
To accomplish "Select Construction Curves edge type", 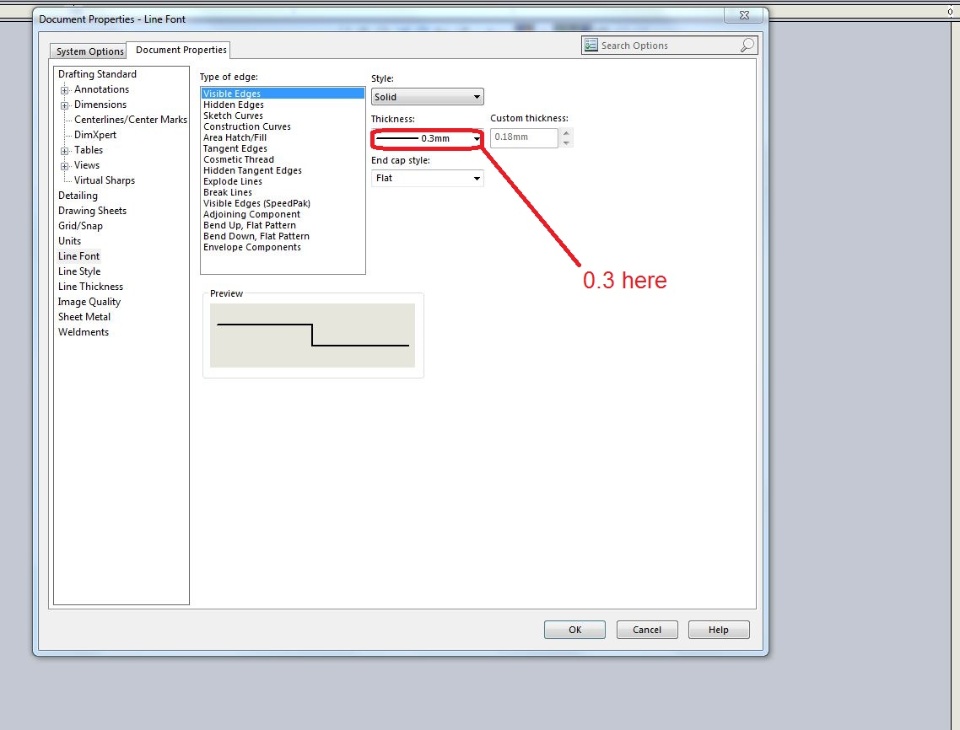I will click(x=247, y=127).
